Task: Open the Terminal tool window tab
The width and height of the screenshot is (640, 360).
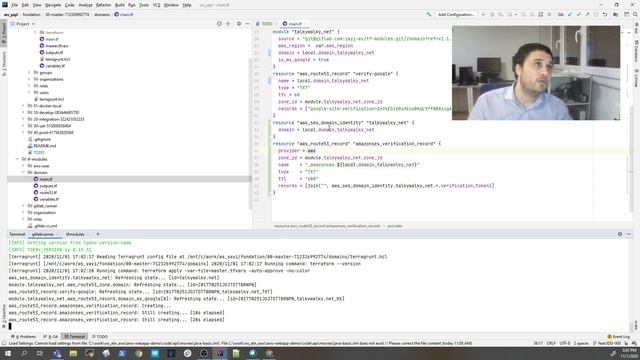Action: coord(75,337)
